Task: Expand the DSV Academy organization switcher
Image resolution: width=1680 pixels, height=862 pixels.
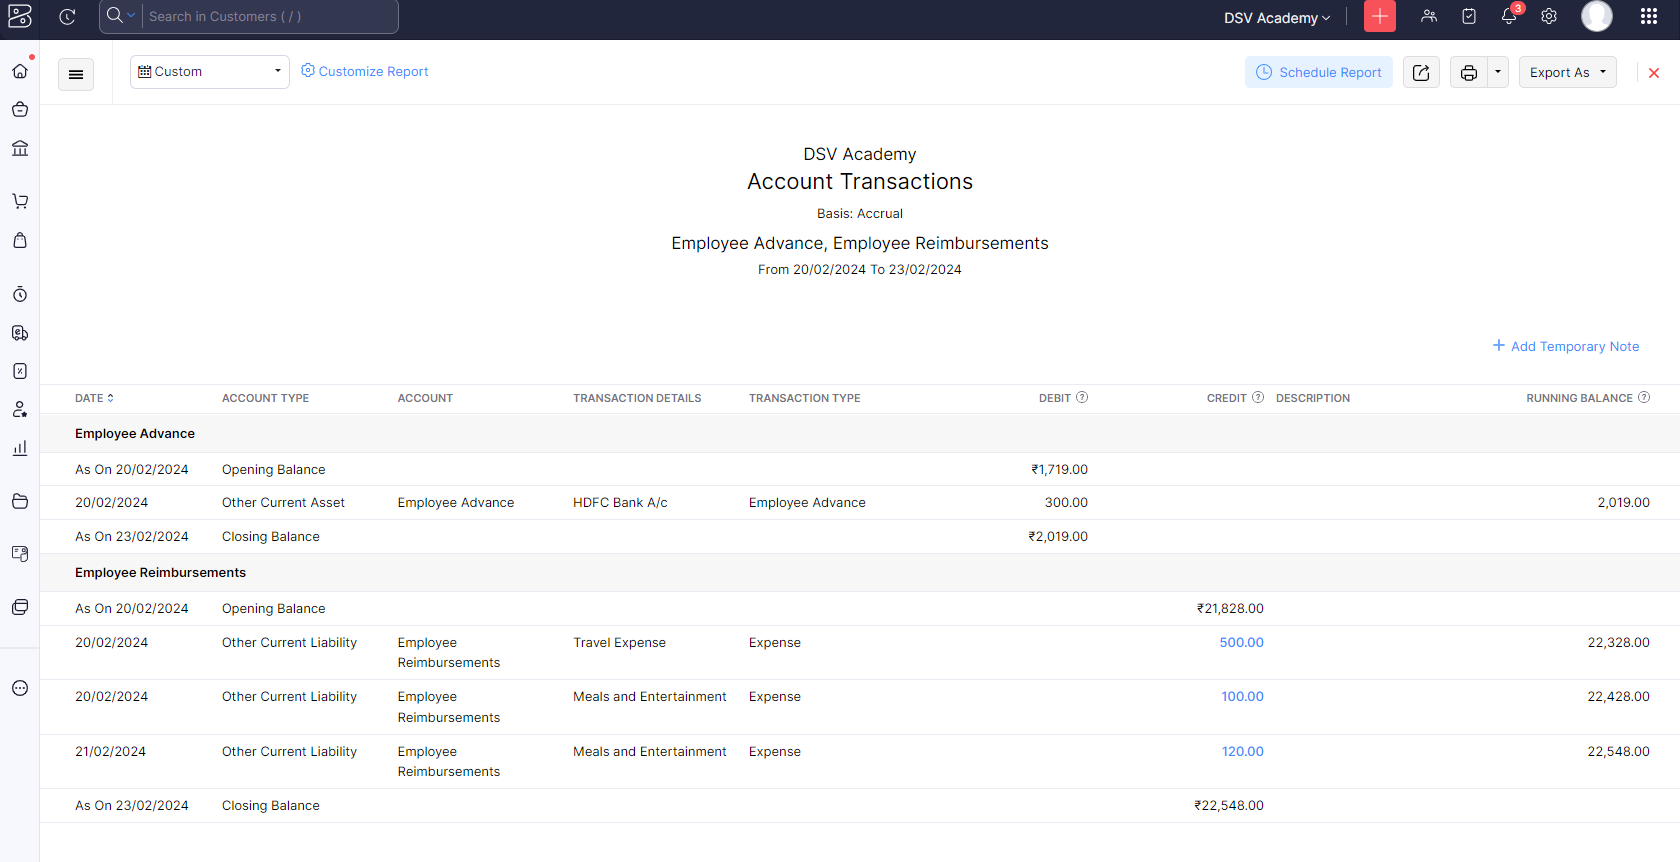Action: (1277, 18)
